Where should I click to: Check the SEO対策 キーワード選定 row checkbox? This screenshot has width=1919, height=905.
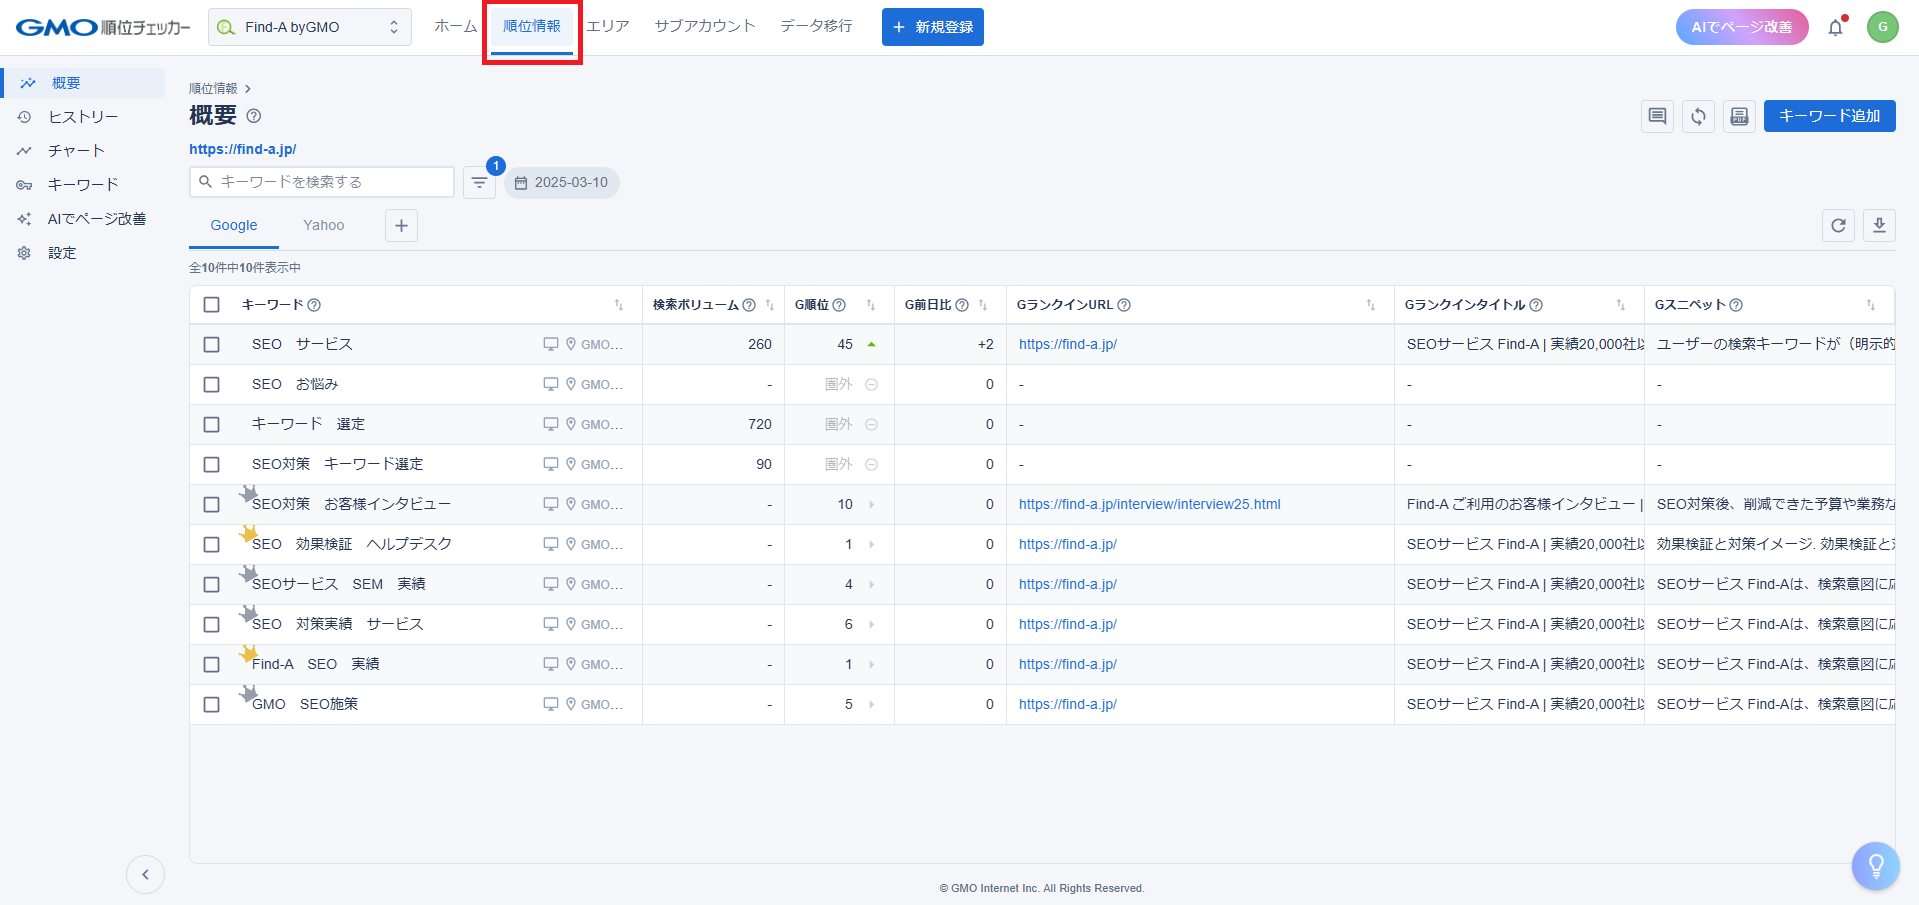point(211,464)
